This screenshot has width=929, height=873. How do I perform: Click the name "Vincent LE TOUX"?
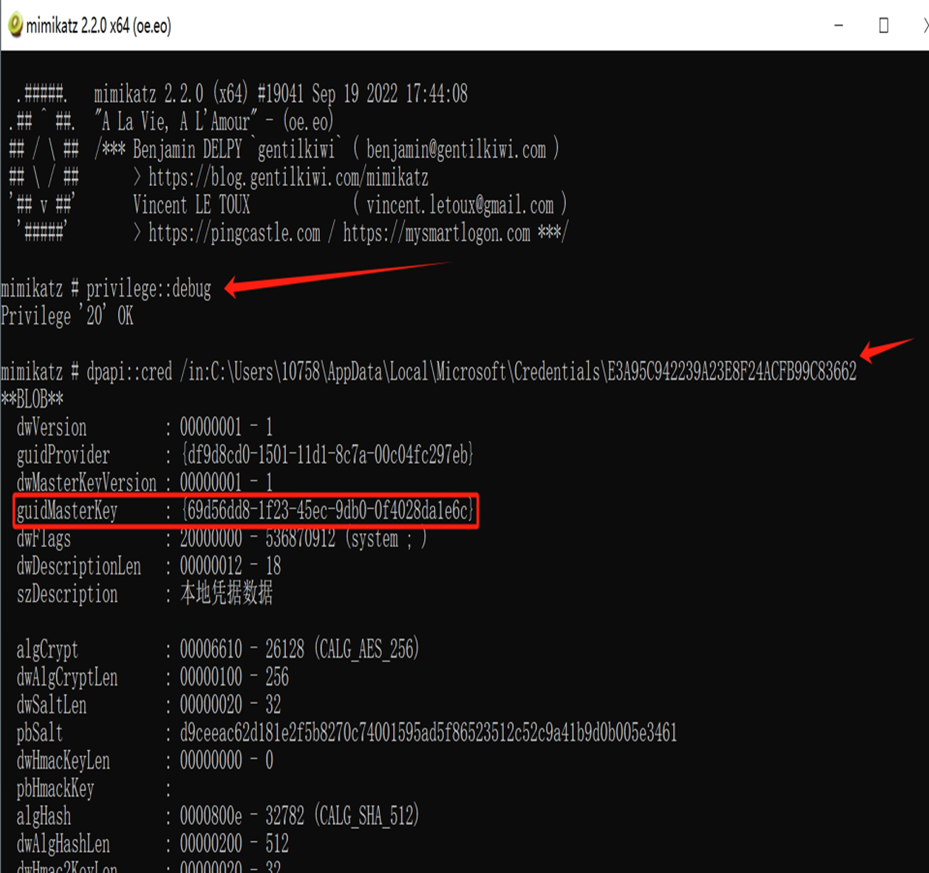[x=191, y=205]
